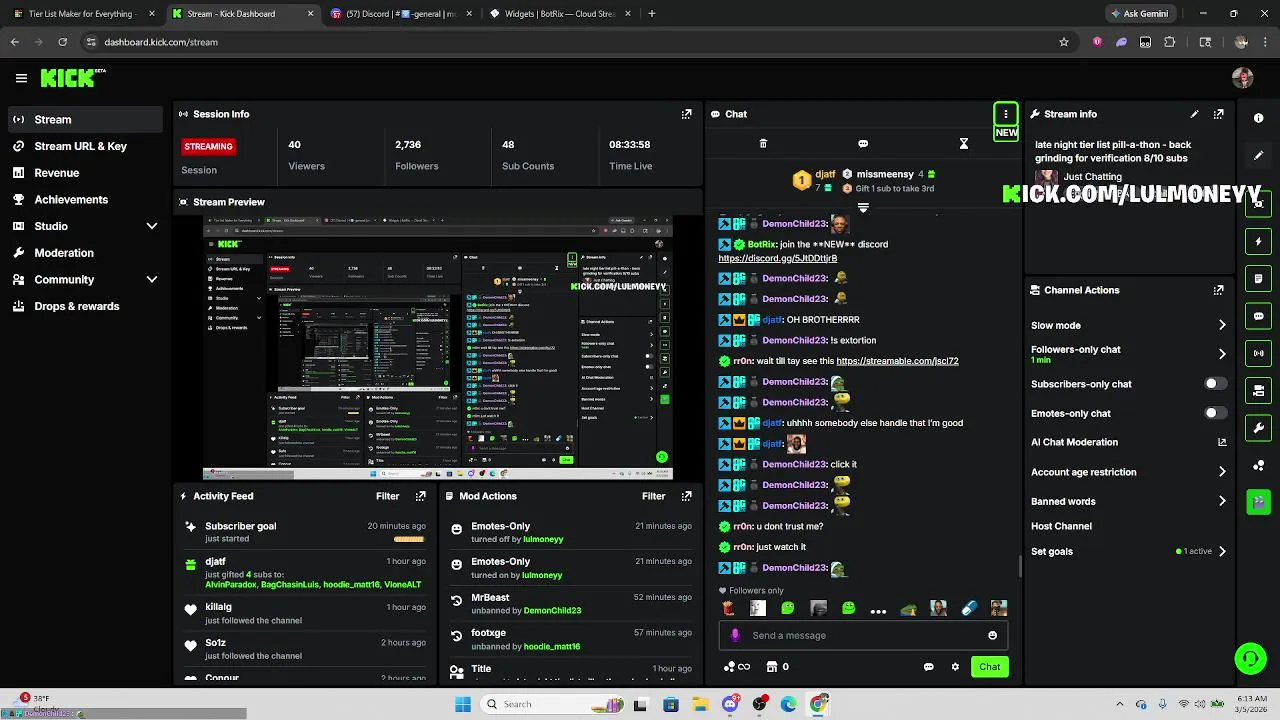The width and height of the screenshot is (1280, 720).
Task: Open Activity Feed Filter
Action: (x=388, y=496)
